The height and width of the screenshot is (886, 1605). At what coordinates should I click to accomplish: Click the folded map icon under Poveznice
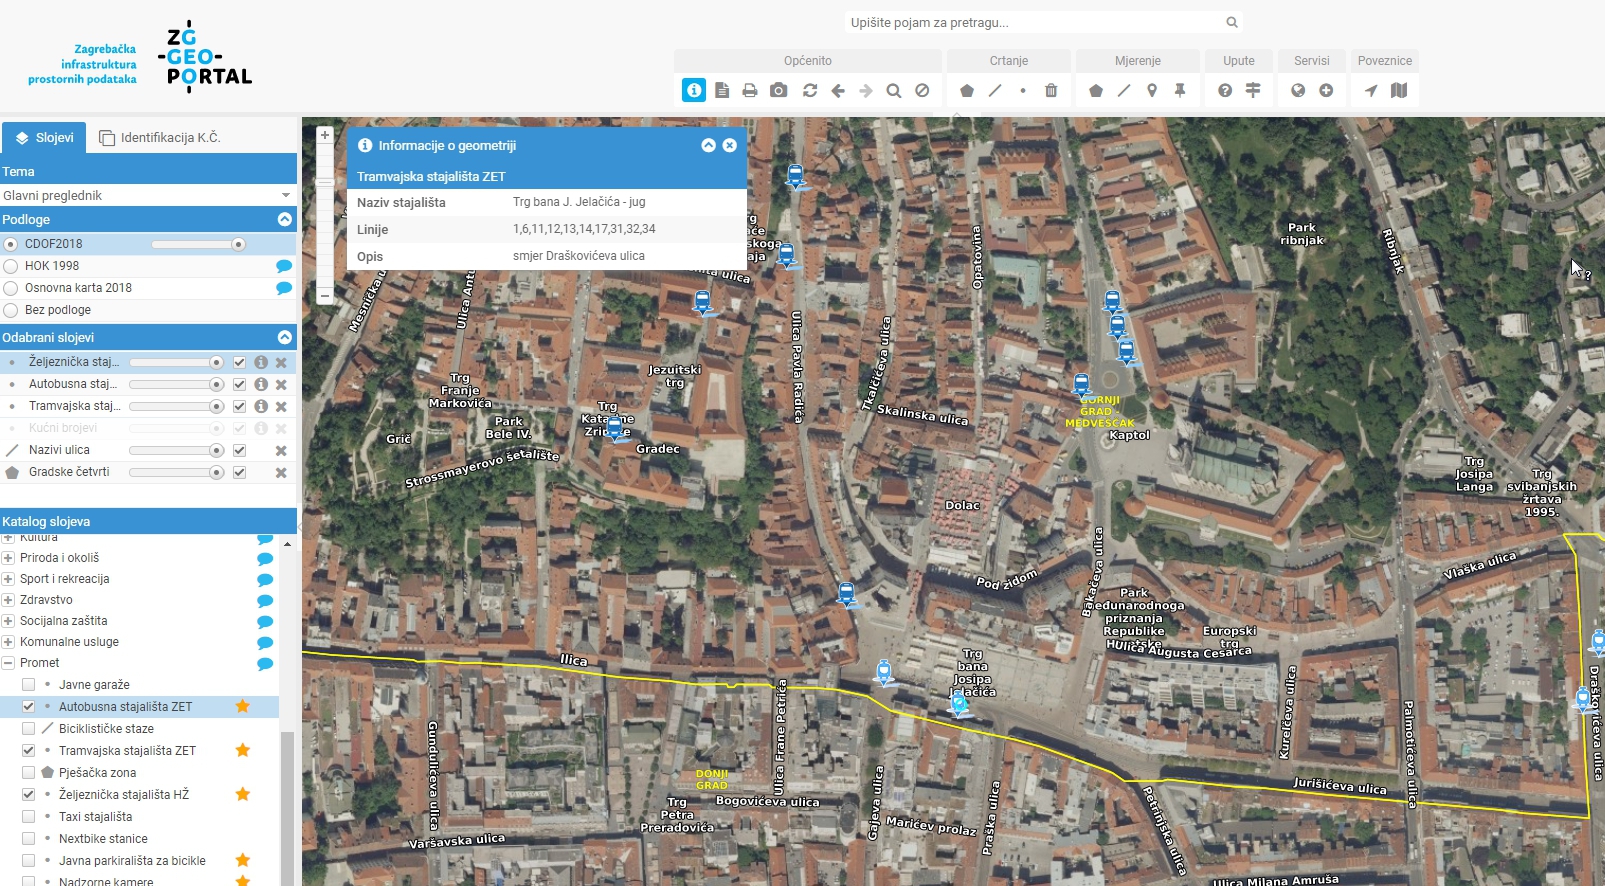(x=1399, y=91)
